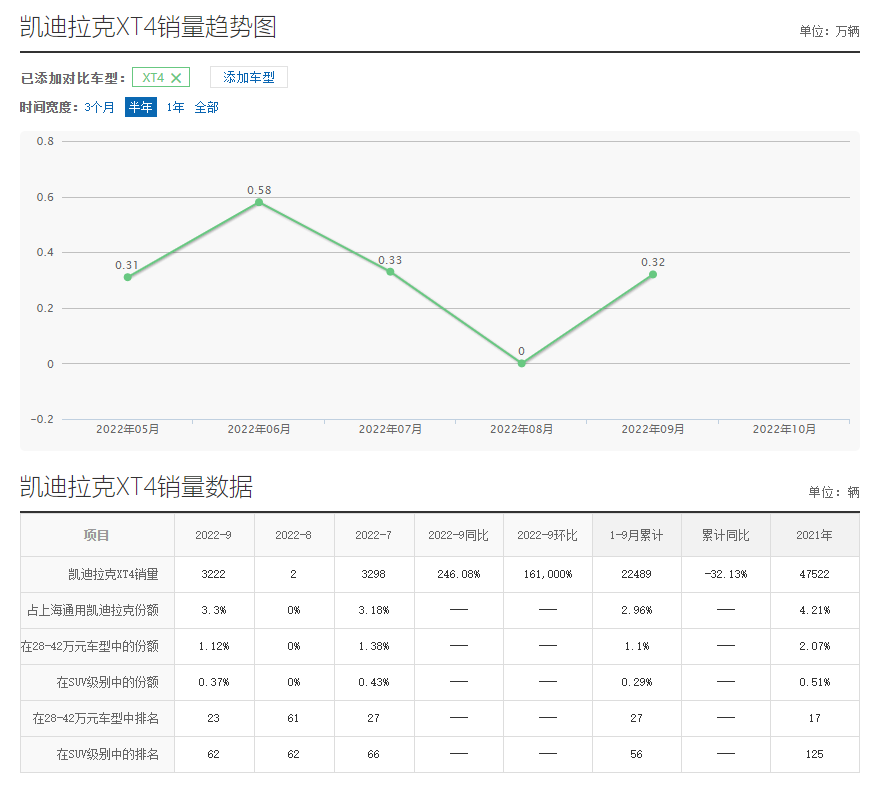Click the 0.32 data point for September 2022

[x=653, y=274]
